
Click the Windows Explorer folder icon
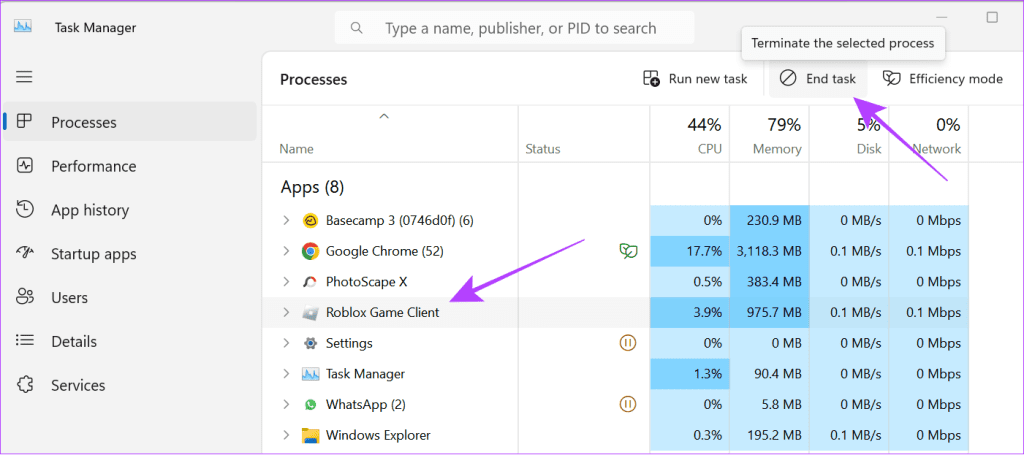pyautogui.click(x=310, y=436)
